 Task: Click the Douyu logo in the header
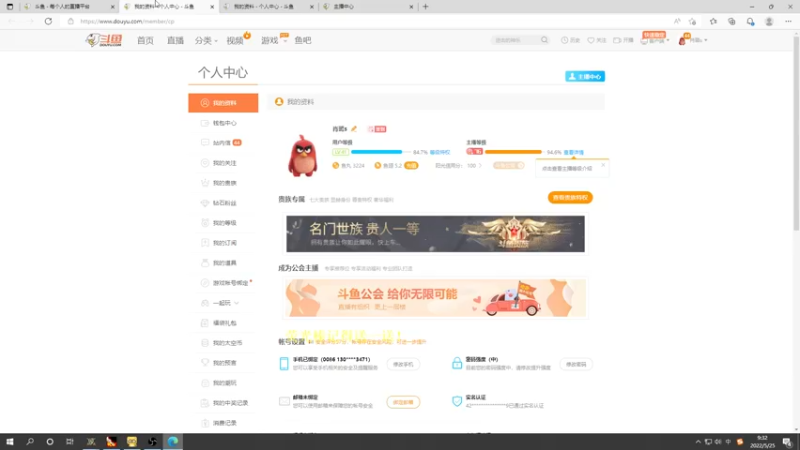pyautogui.click(x=104, y=40)
